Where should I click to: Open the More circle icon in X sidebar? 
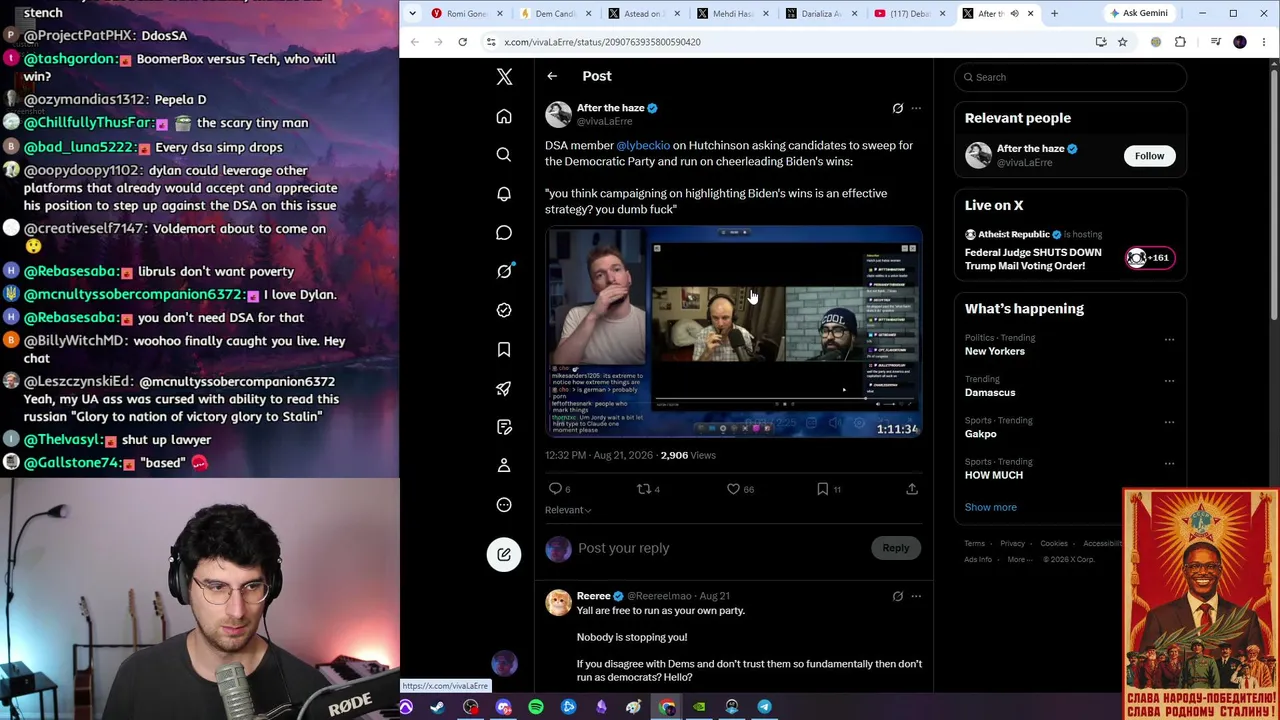click(x=504, y=504)
